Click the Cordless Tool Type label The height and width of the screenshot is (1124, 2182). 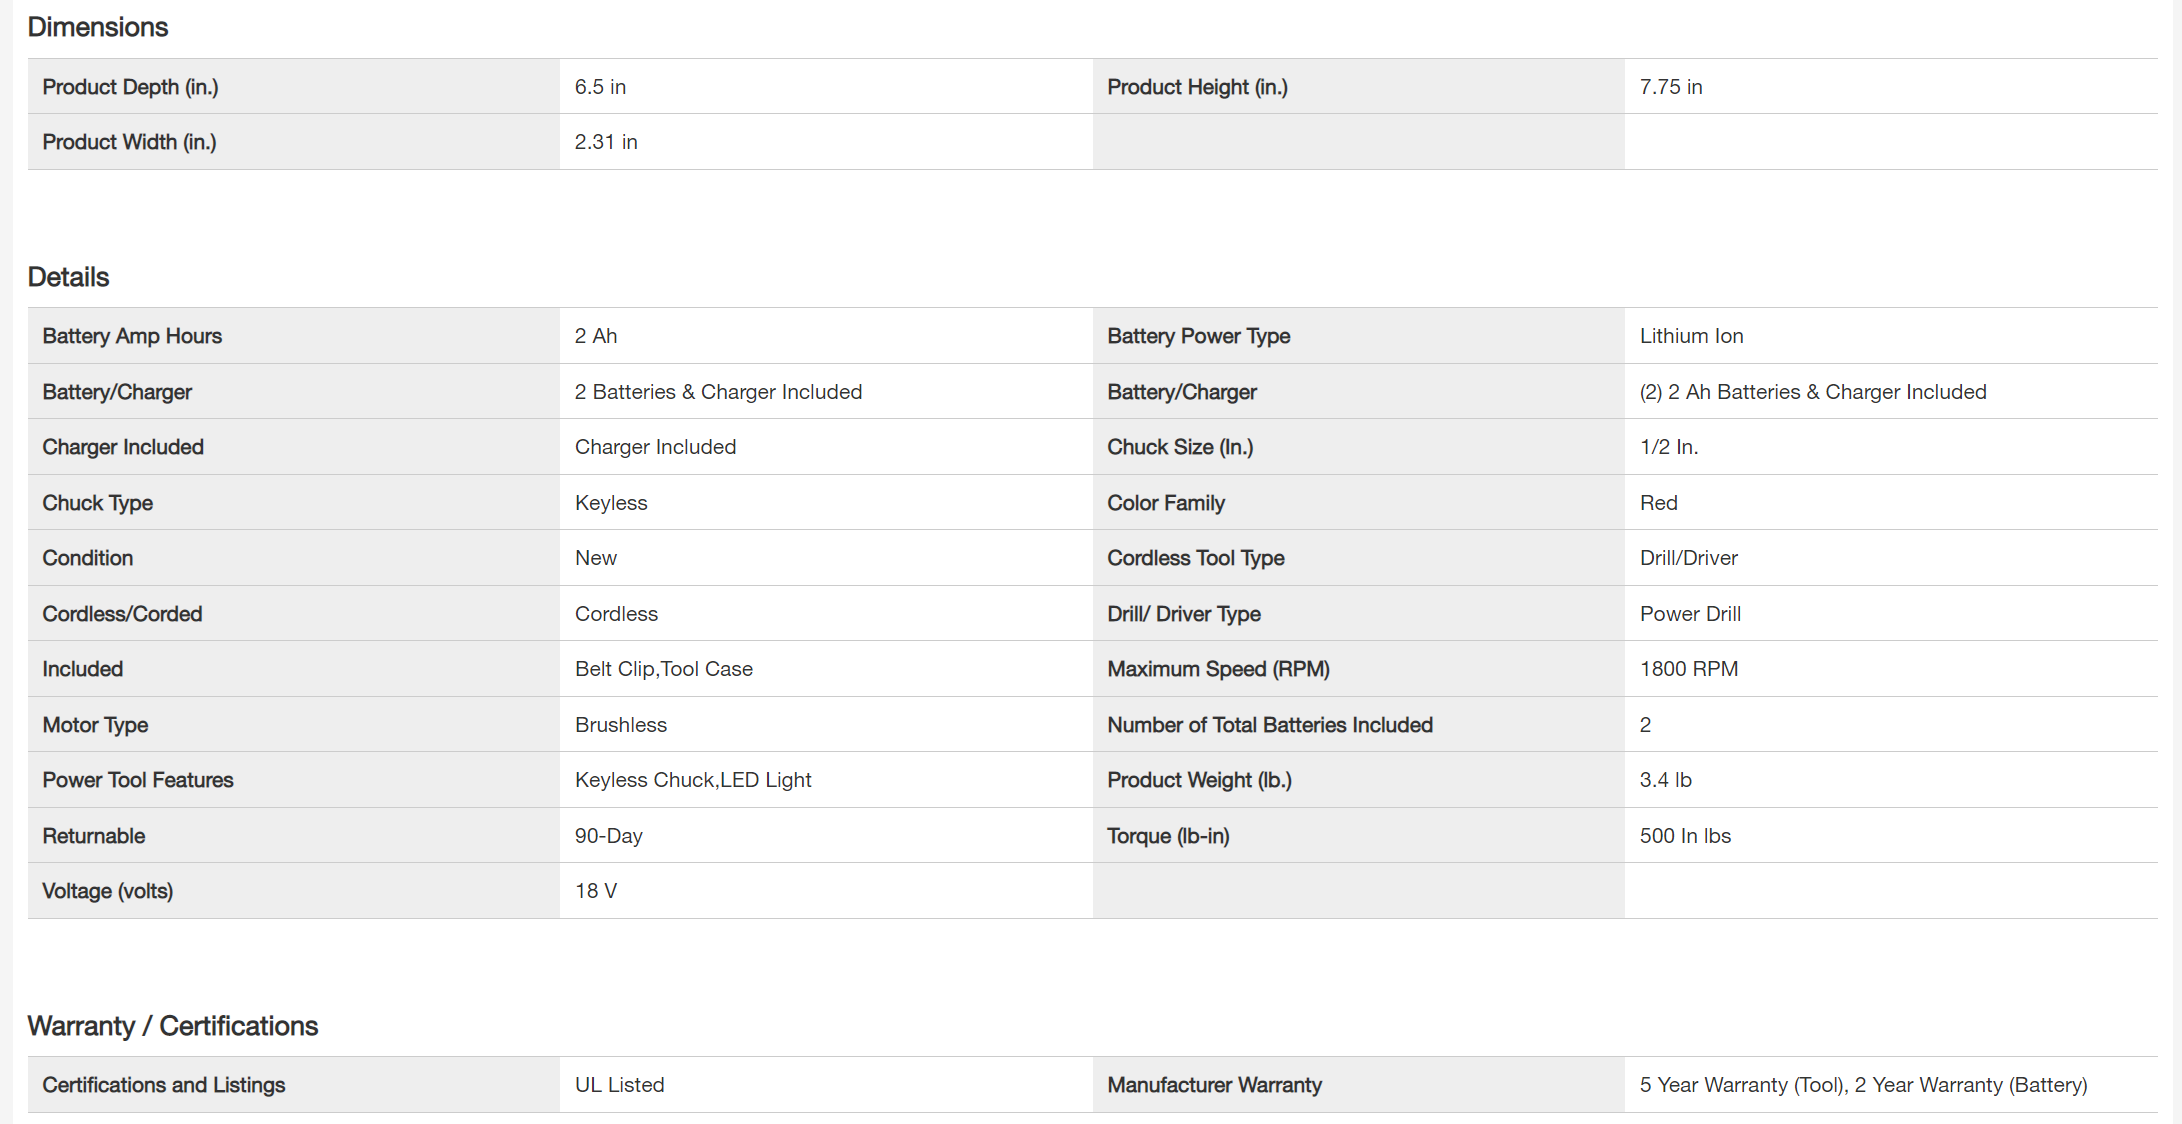(x=1195, y=558)
